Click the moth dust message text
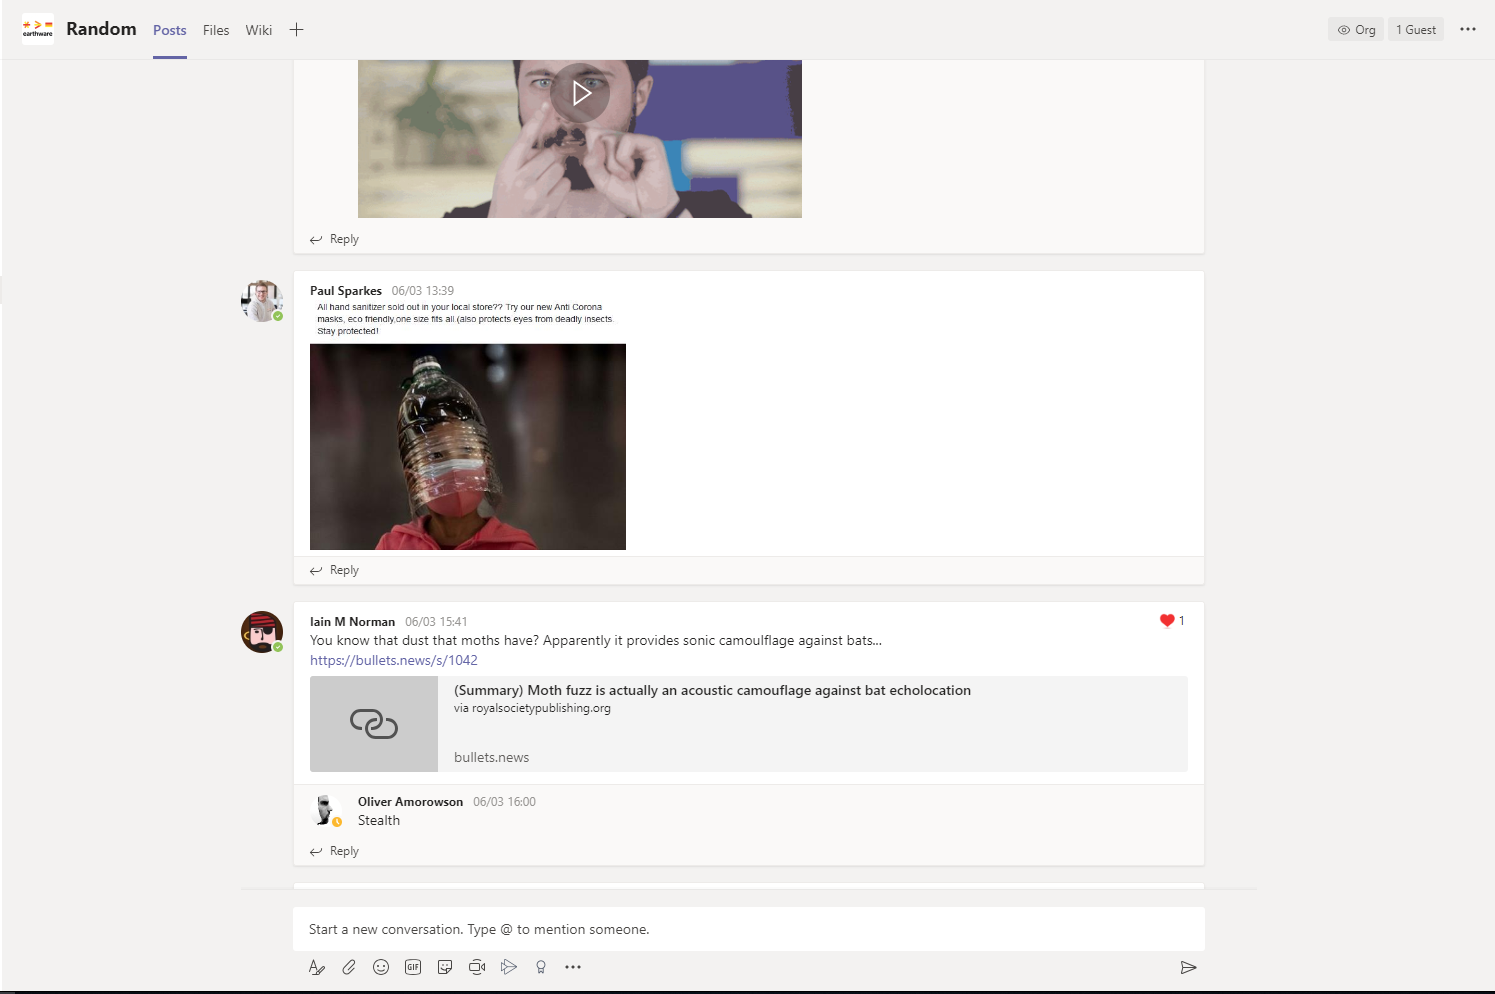 pyautogui.click(x=596, y=640)
